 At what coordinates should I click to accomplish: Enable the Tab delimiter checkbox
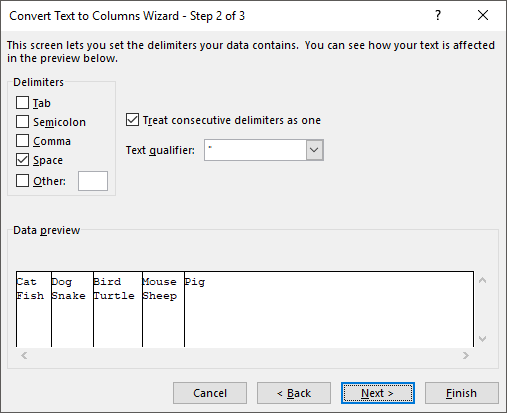pos(22,103)
